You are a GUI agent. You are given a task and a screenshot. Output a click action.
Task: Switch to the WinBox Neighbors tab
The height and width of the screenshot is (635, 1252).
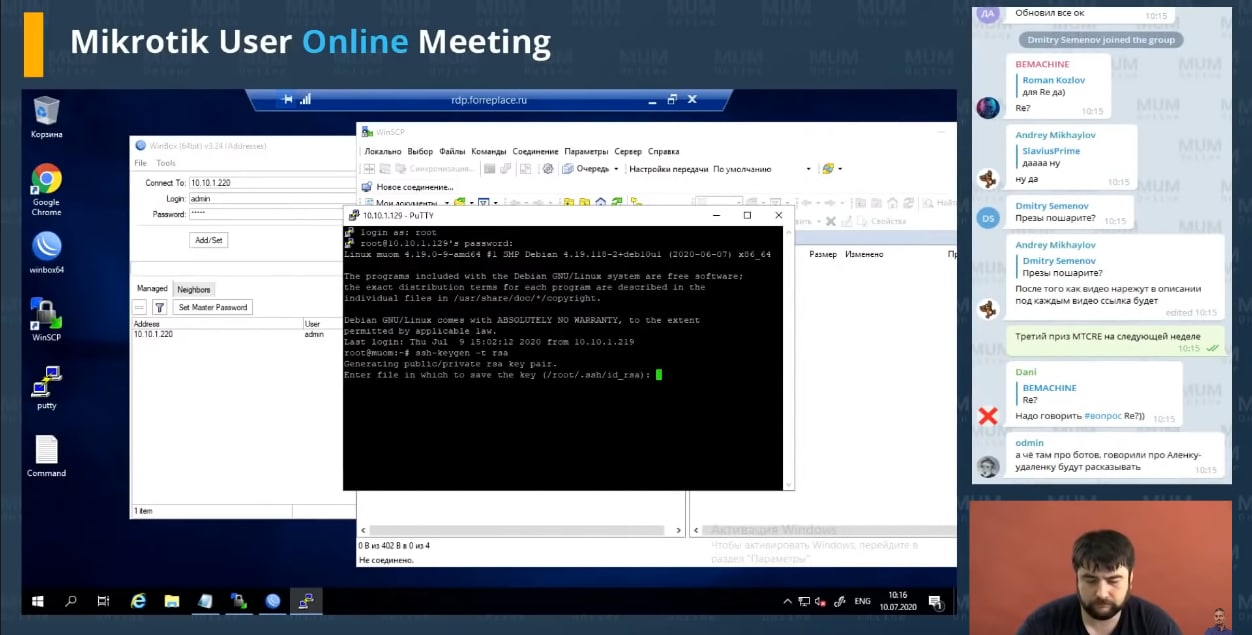(194, 289)
